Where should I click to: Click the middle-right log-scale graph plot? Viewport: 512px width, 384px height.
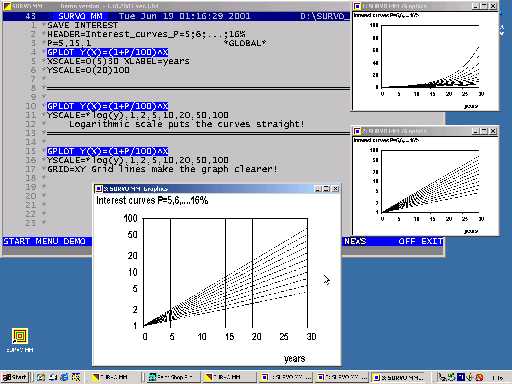click(x=430, y=181)
